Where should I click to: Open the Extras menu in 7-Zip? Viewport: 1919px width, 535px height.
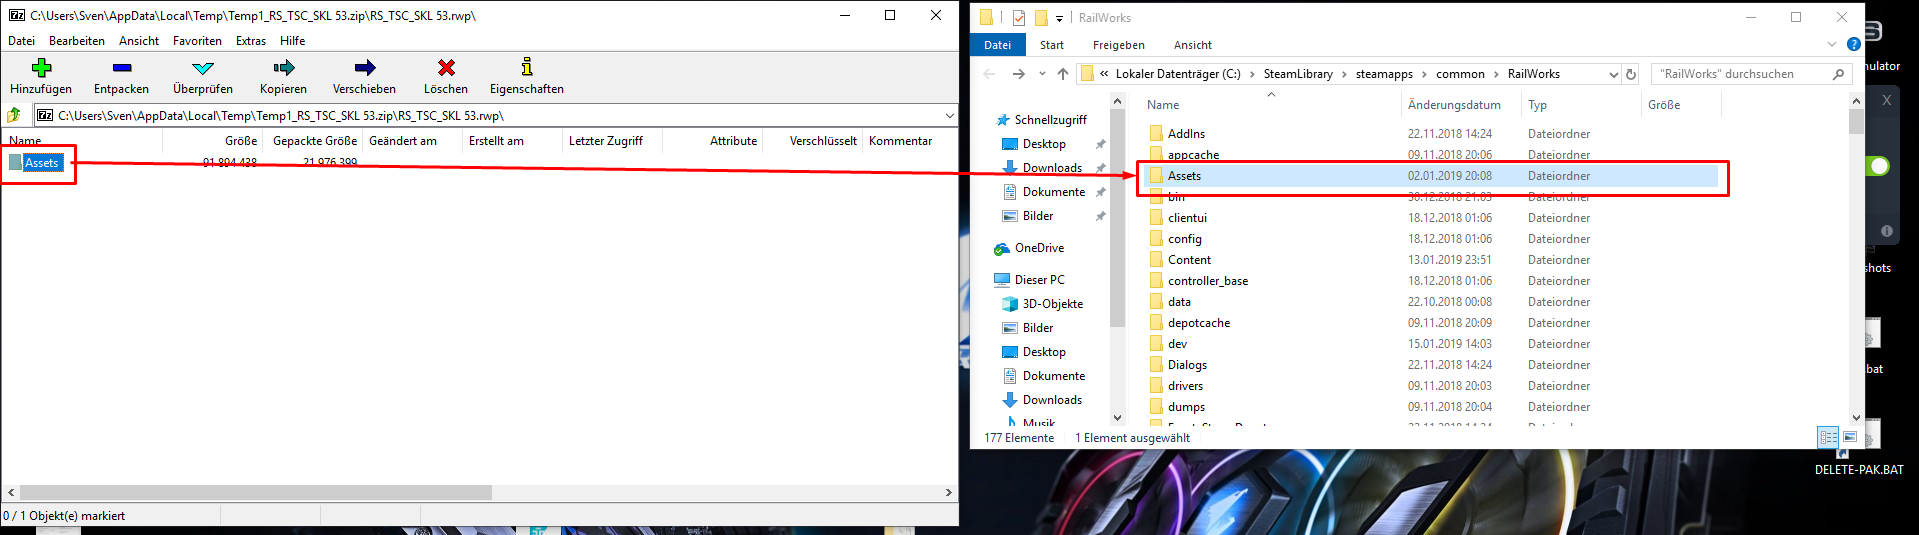(251, 41)
